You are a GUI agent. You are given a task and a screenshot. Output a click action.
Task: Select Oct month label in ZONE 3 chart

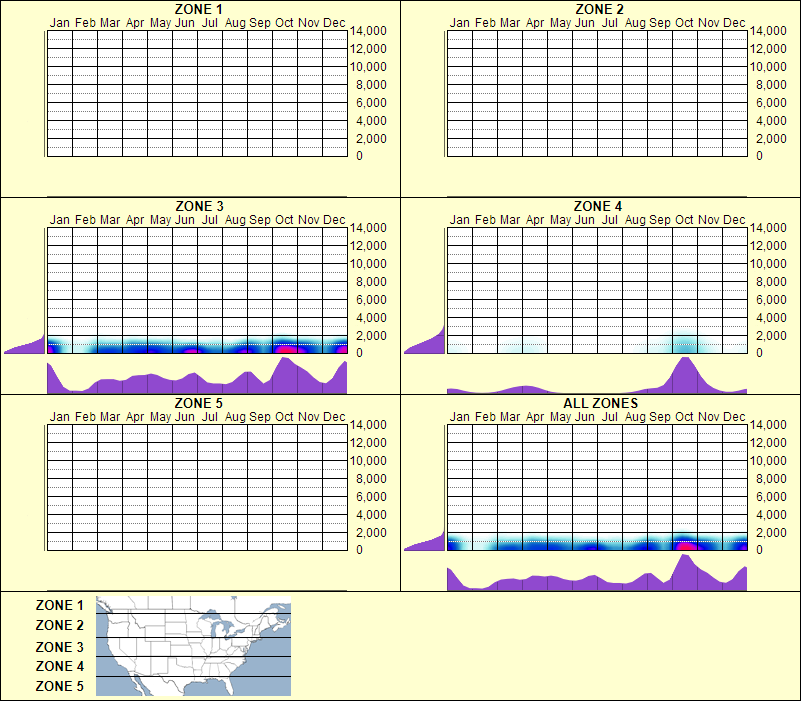[x=284, y=220]
